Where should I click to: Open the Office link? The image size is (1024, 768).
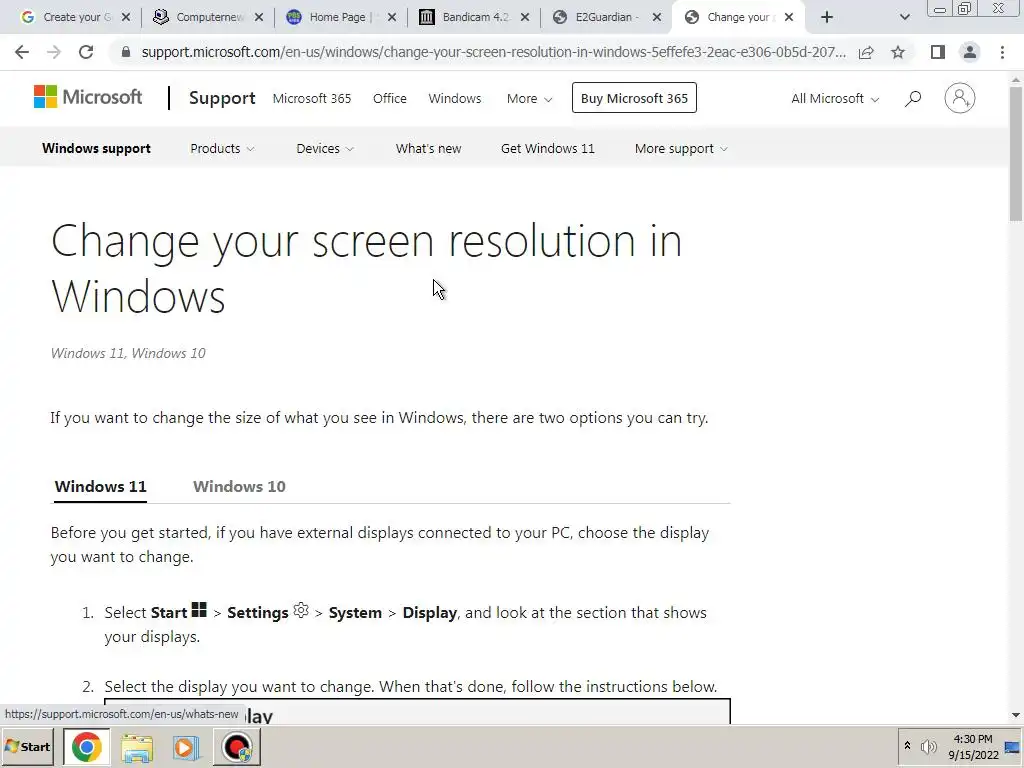[390, 99]
